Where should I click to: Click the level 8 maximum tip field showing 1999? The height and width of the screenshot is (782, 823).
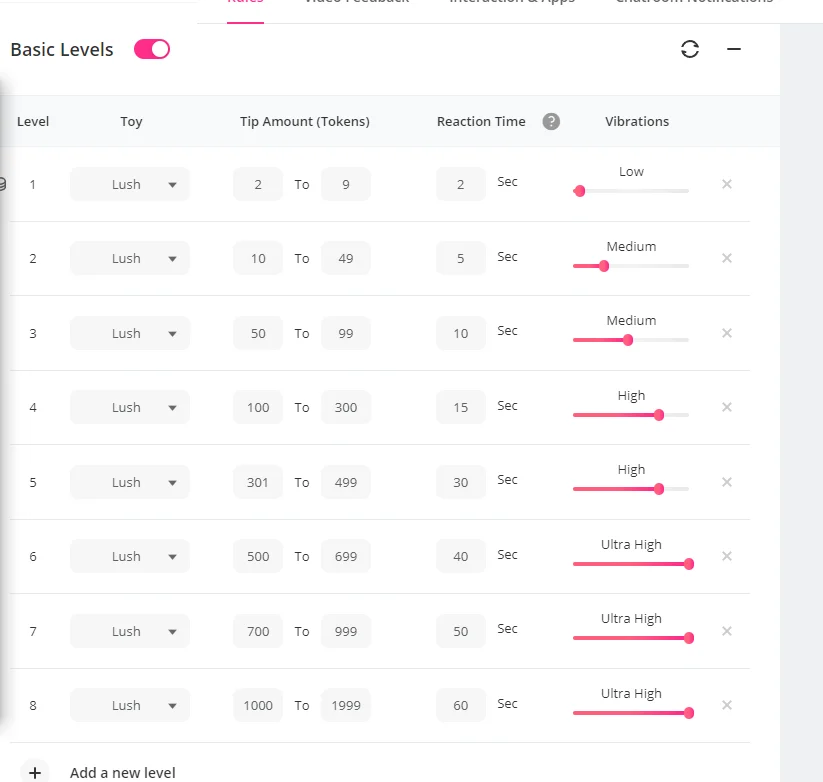346,705
